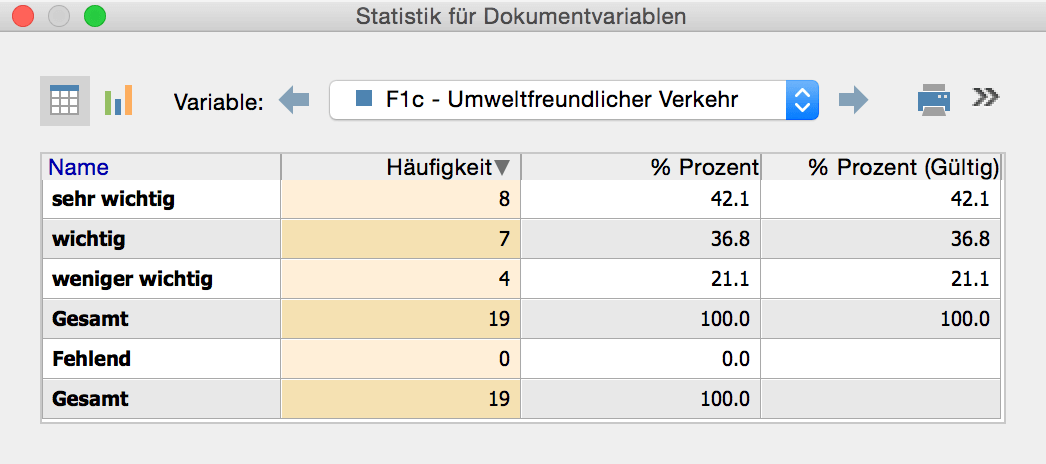Select the 'sehr wichtig' row
The width and height of the screenshot is (1046, 464).
tap(113, 199)
